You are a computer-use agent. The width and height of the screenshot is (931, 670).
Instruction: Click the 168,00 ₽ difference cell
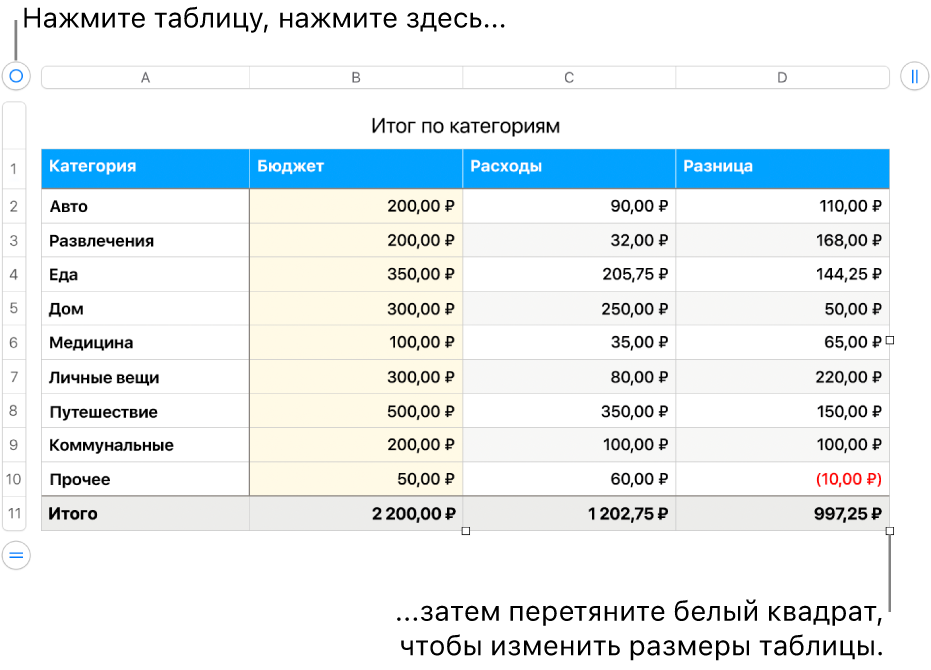point(783,241)
